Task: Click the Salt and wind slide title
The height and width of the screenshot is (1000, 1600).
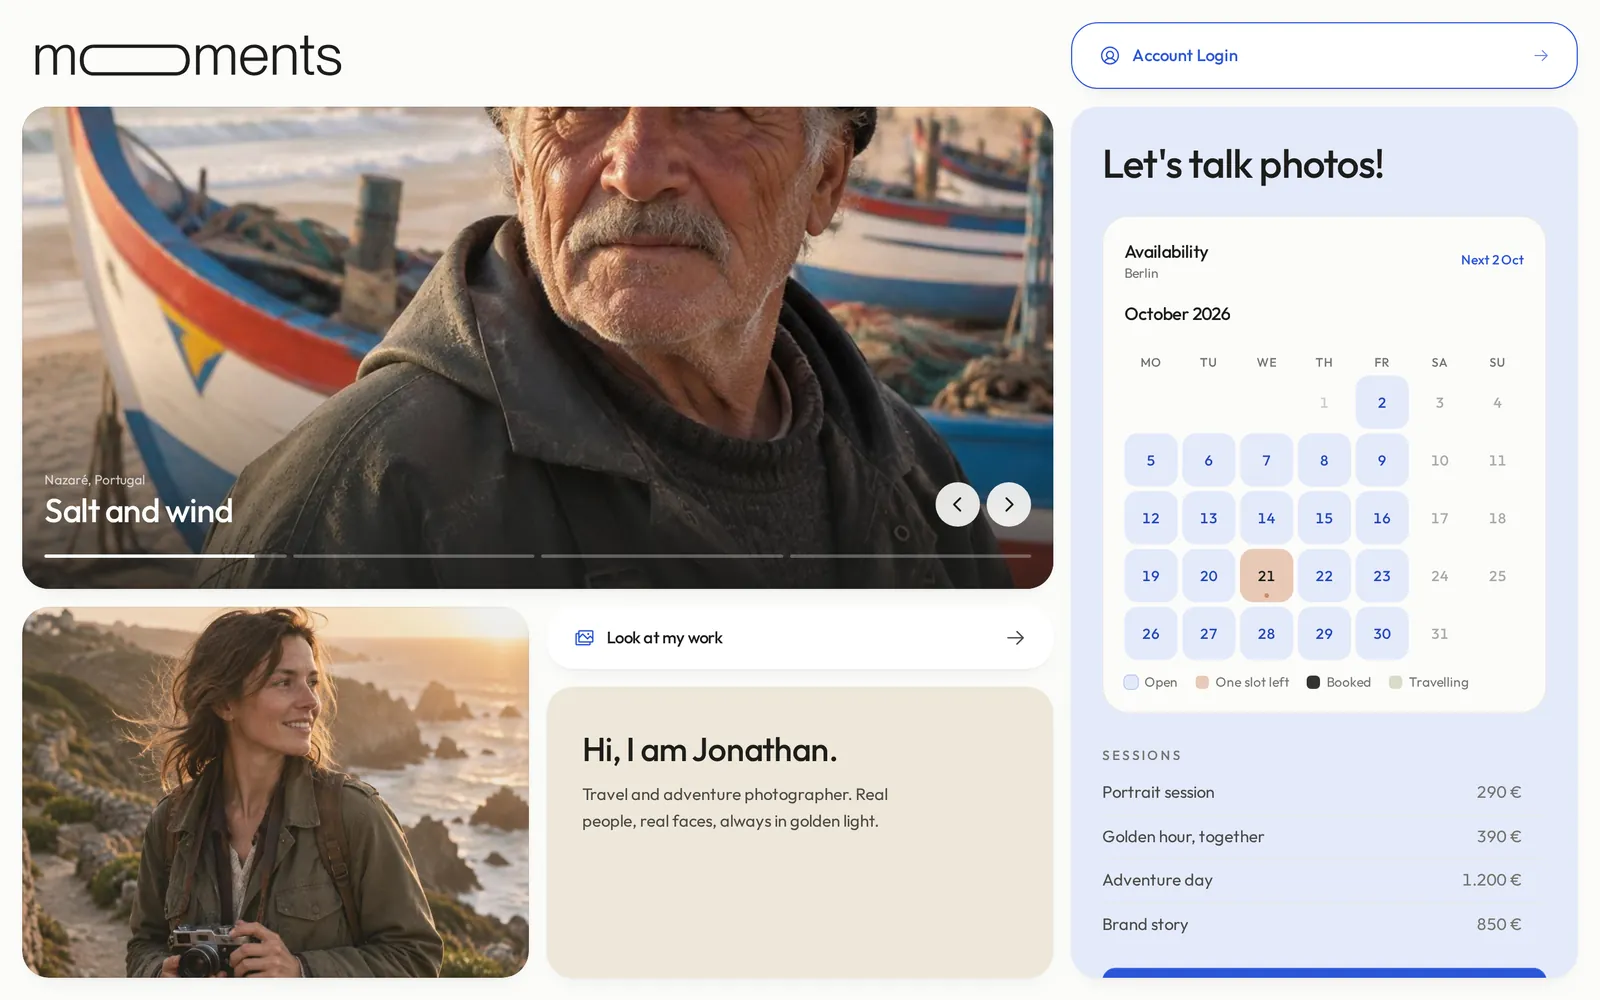Action: point(139,511)
